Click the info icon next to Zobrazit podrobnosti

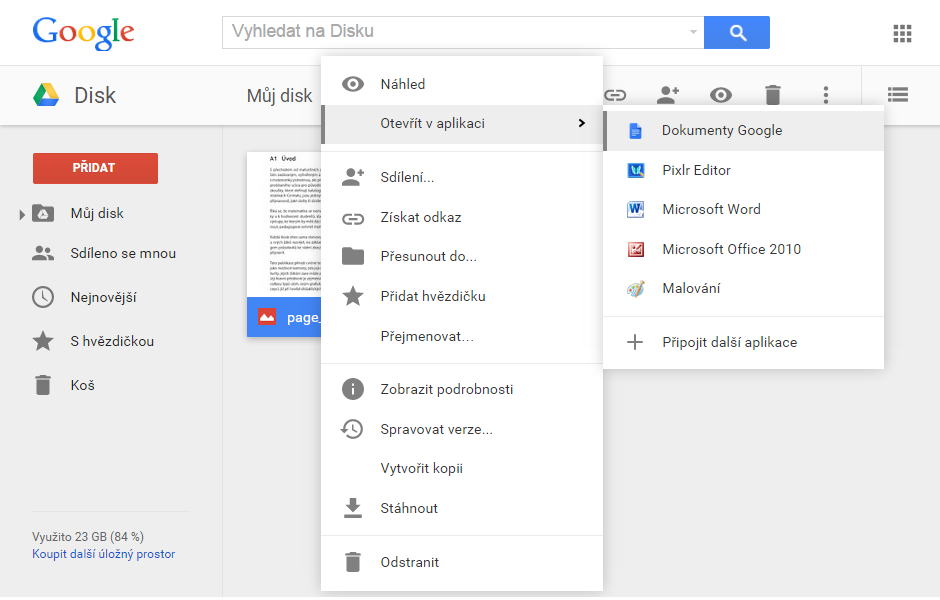352,389
